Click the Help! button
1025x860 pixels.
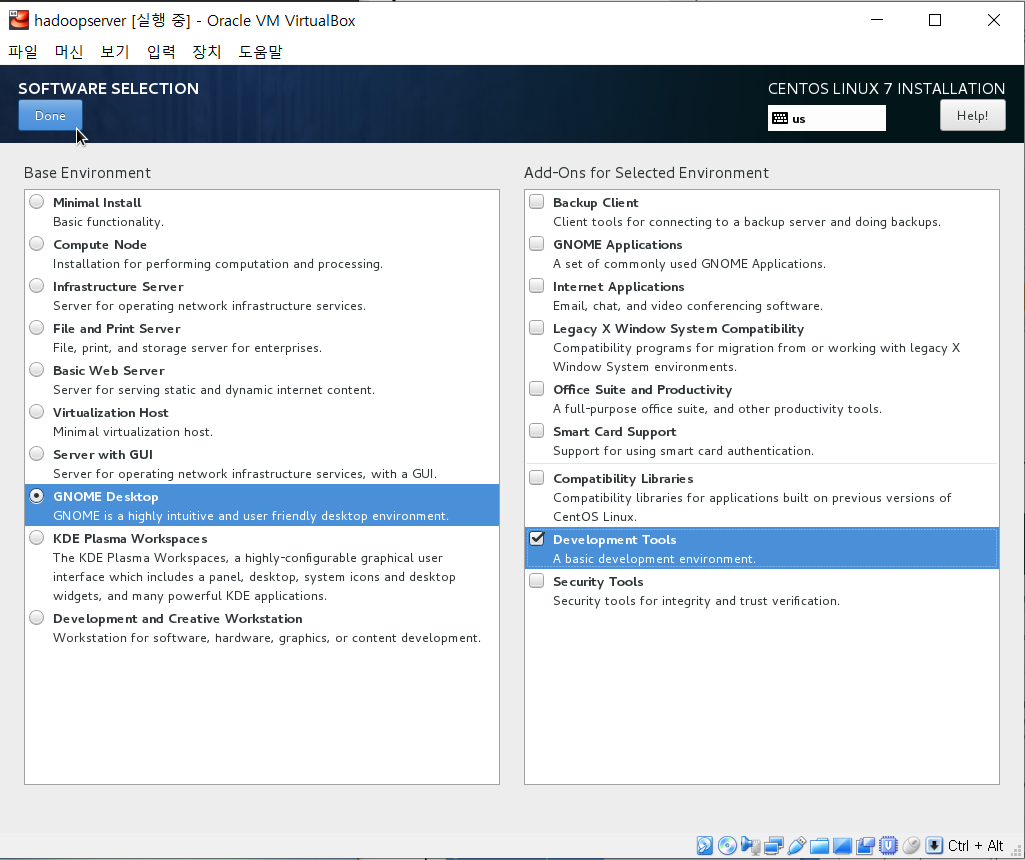coord(972,116)
